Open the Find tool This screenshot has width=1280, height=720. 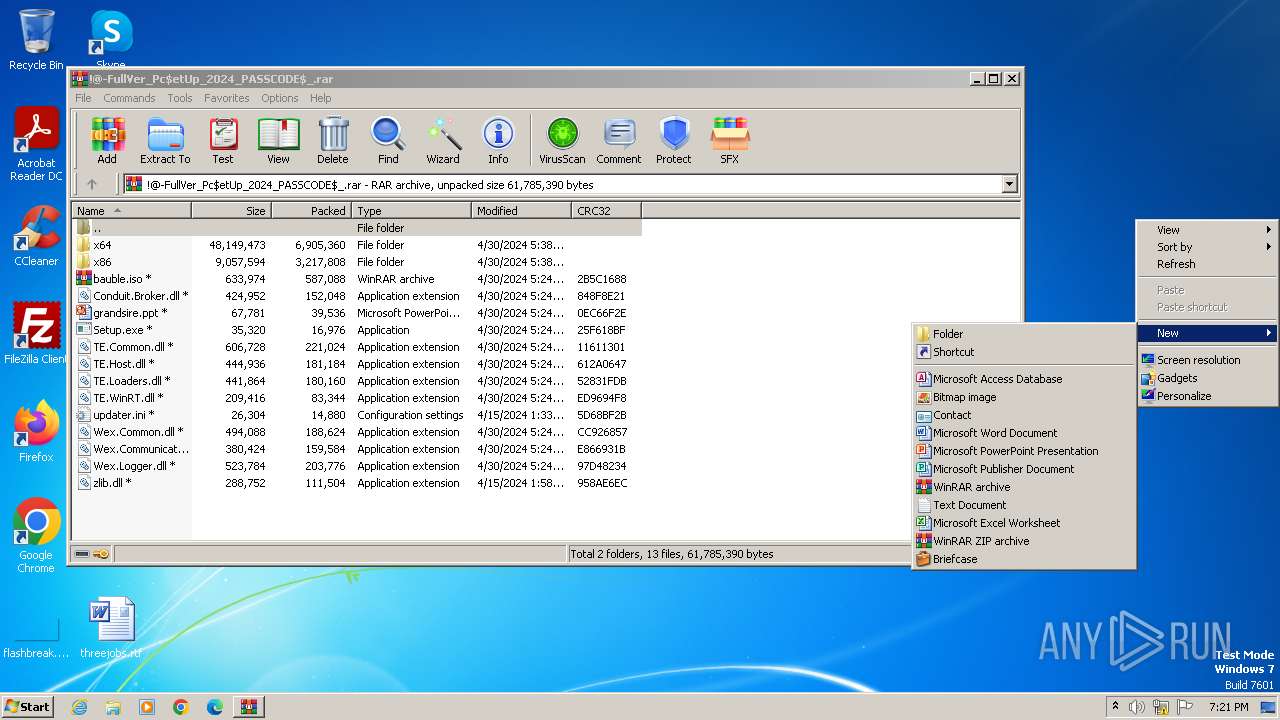point(388,141)
